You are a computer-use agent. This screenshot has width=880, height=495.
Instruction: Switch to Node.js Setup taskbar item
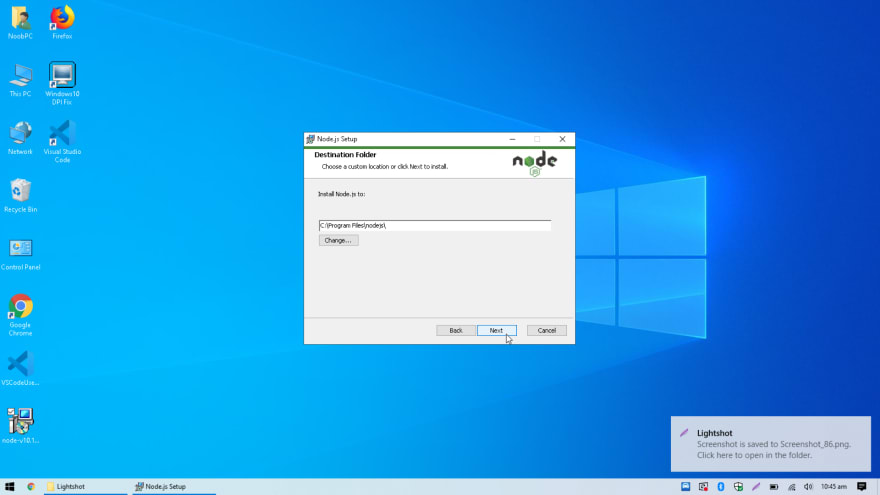coord(174,487)
